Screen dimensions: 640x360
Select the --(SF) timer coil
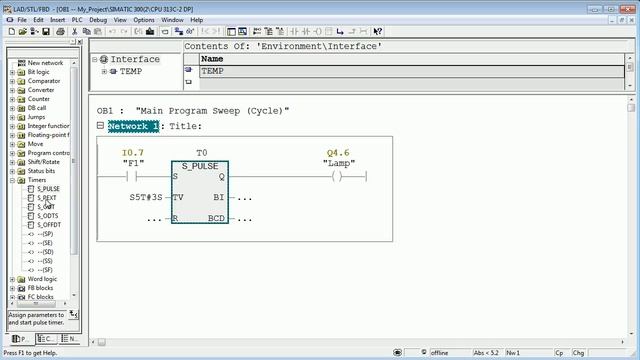coord(45,270)
